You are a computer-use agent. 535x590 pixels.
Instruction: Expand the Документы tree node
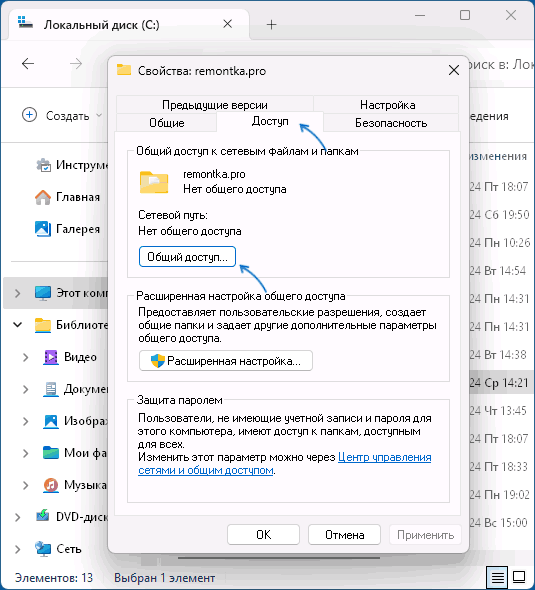click(26, 389)
